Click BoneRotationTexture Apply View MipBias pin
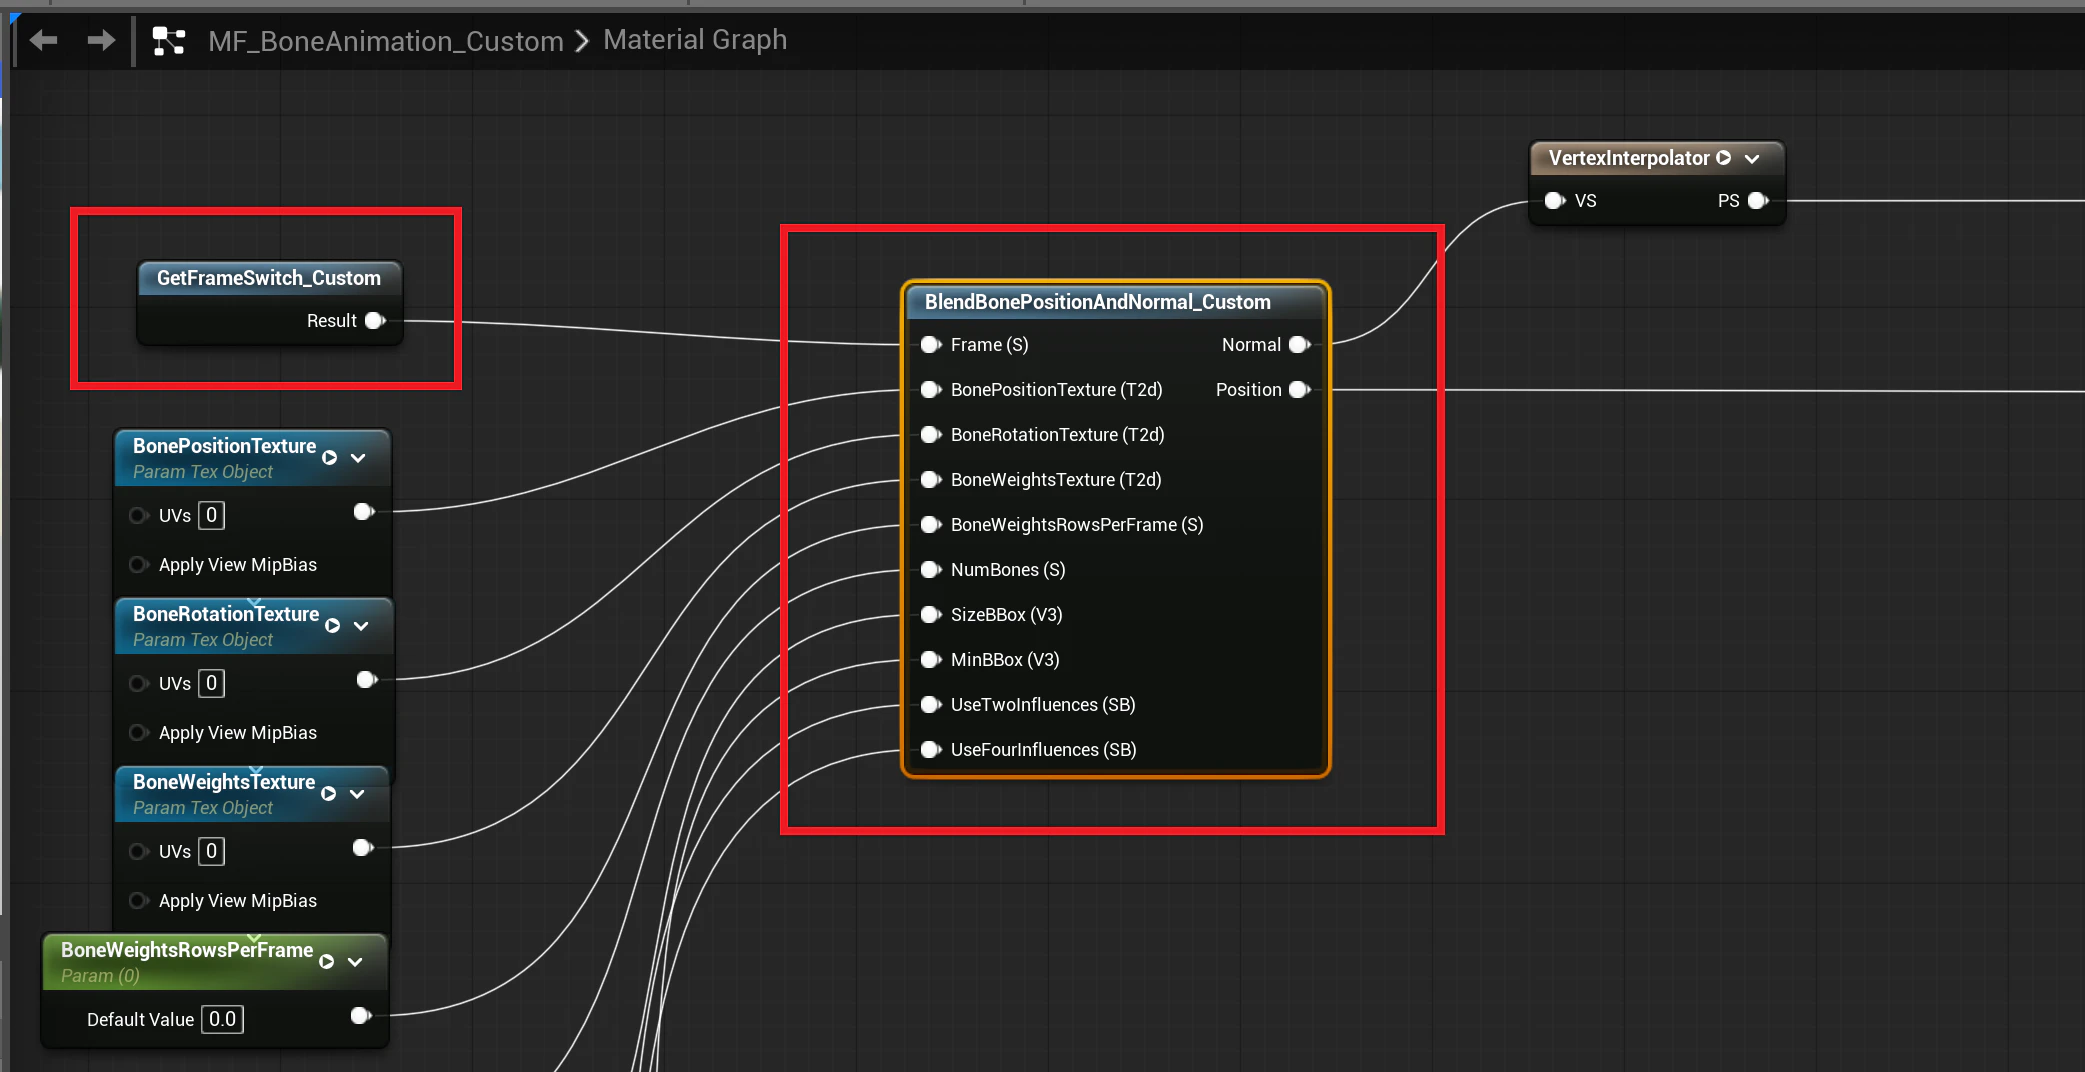Screen dimensions: 2085x1072 138,733
